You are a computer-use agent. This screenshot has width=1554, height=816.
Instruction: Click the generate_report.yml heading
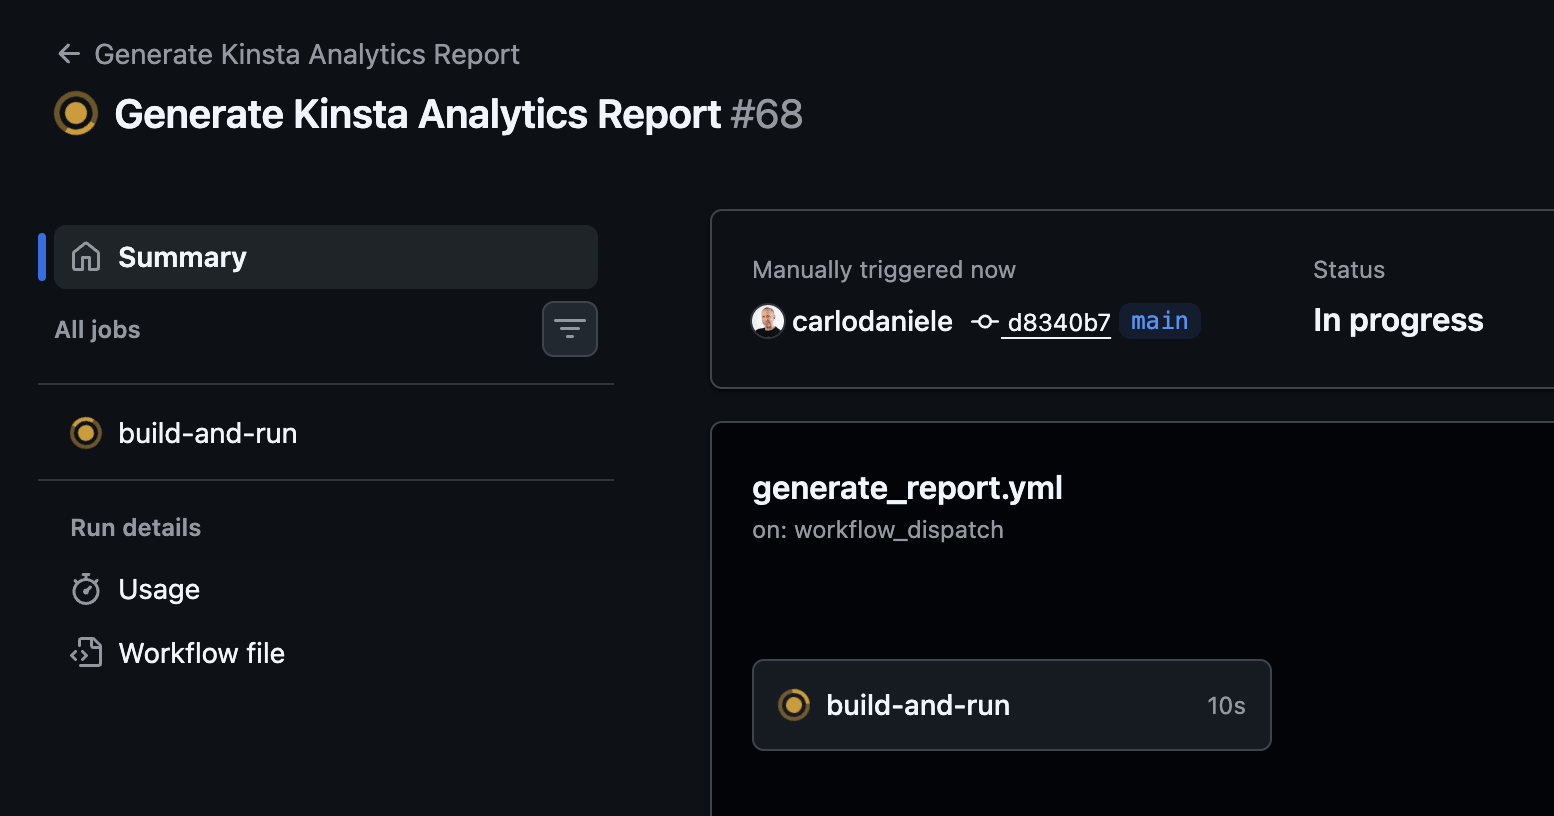(x=907, y=488)
